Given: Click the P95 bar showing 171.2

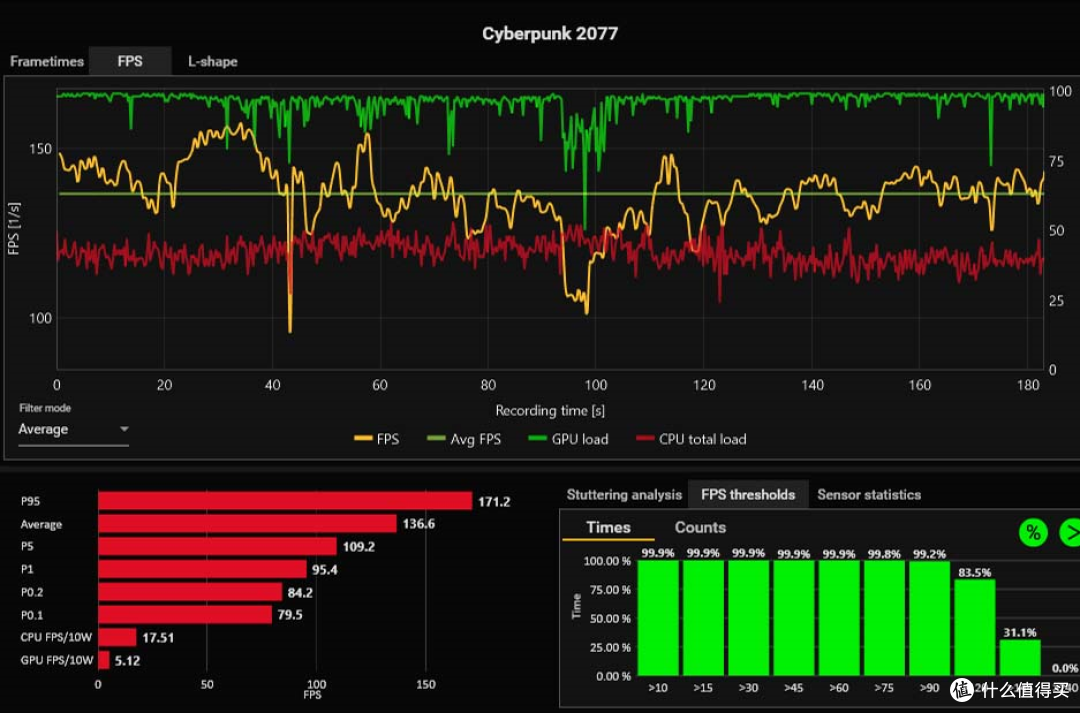Looking at the screenshot, I should (285, 501).
